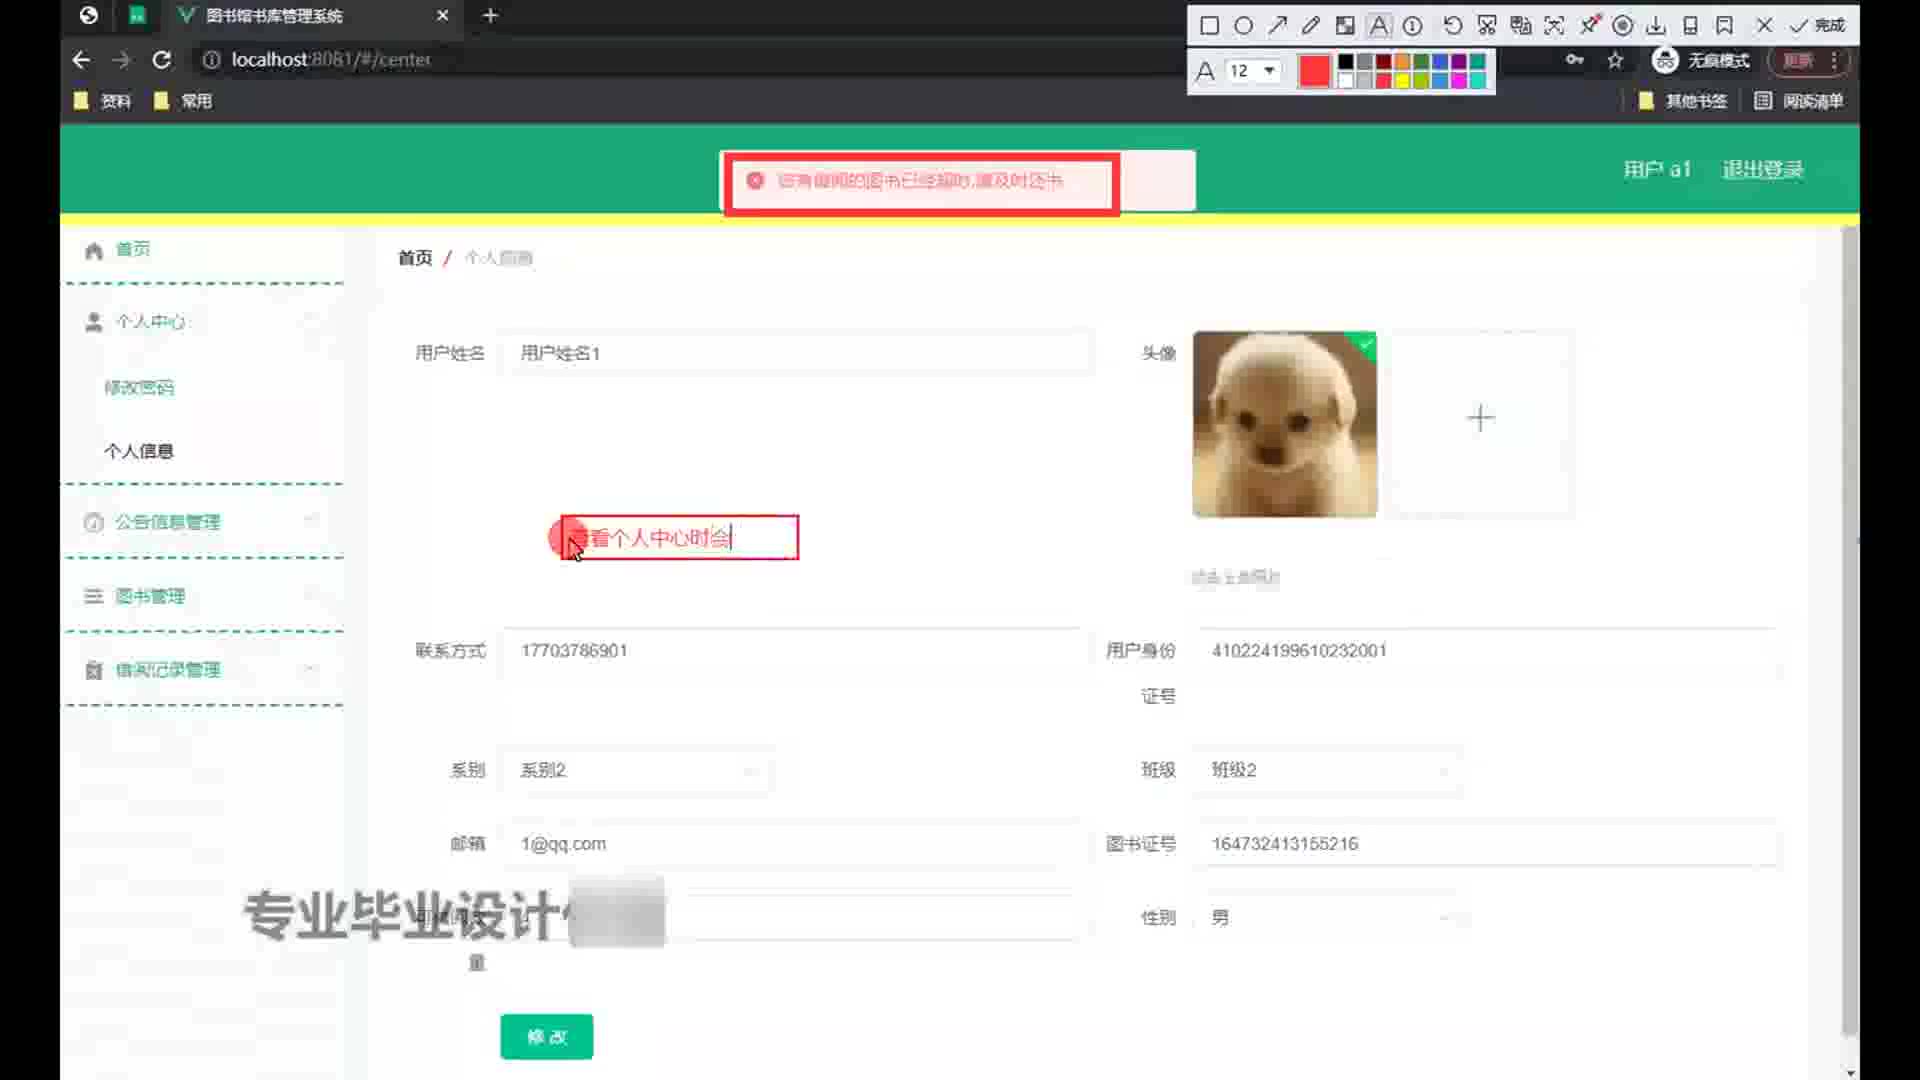Select the text annotation tool
Screen dimensions: 1920x1080
(x=1379, y=26)
